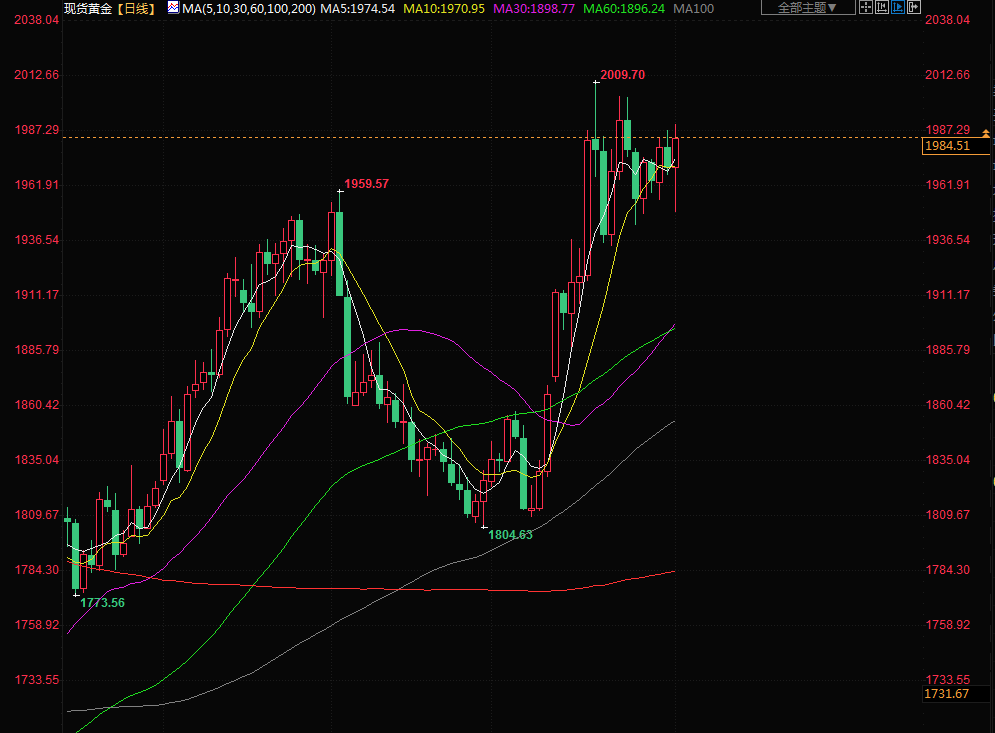Click the 现货黄金 instrument title

88,8
